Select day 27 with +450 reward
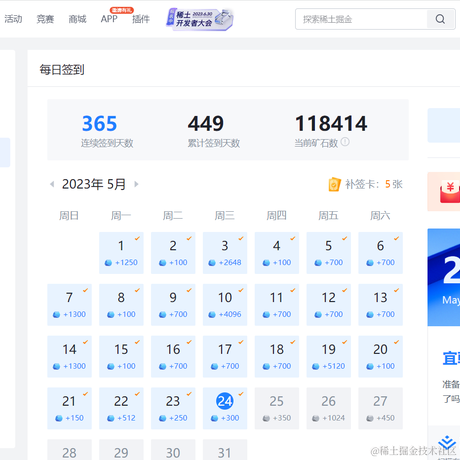The height and width of the screenshot is (460, 460). tap(380, 408)
